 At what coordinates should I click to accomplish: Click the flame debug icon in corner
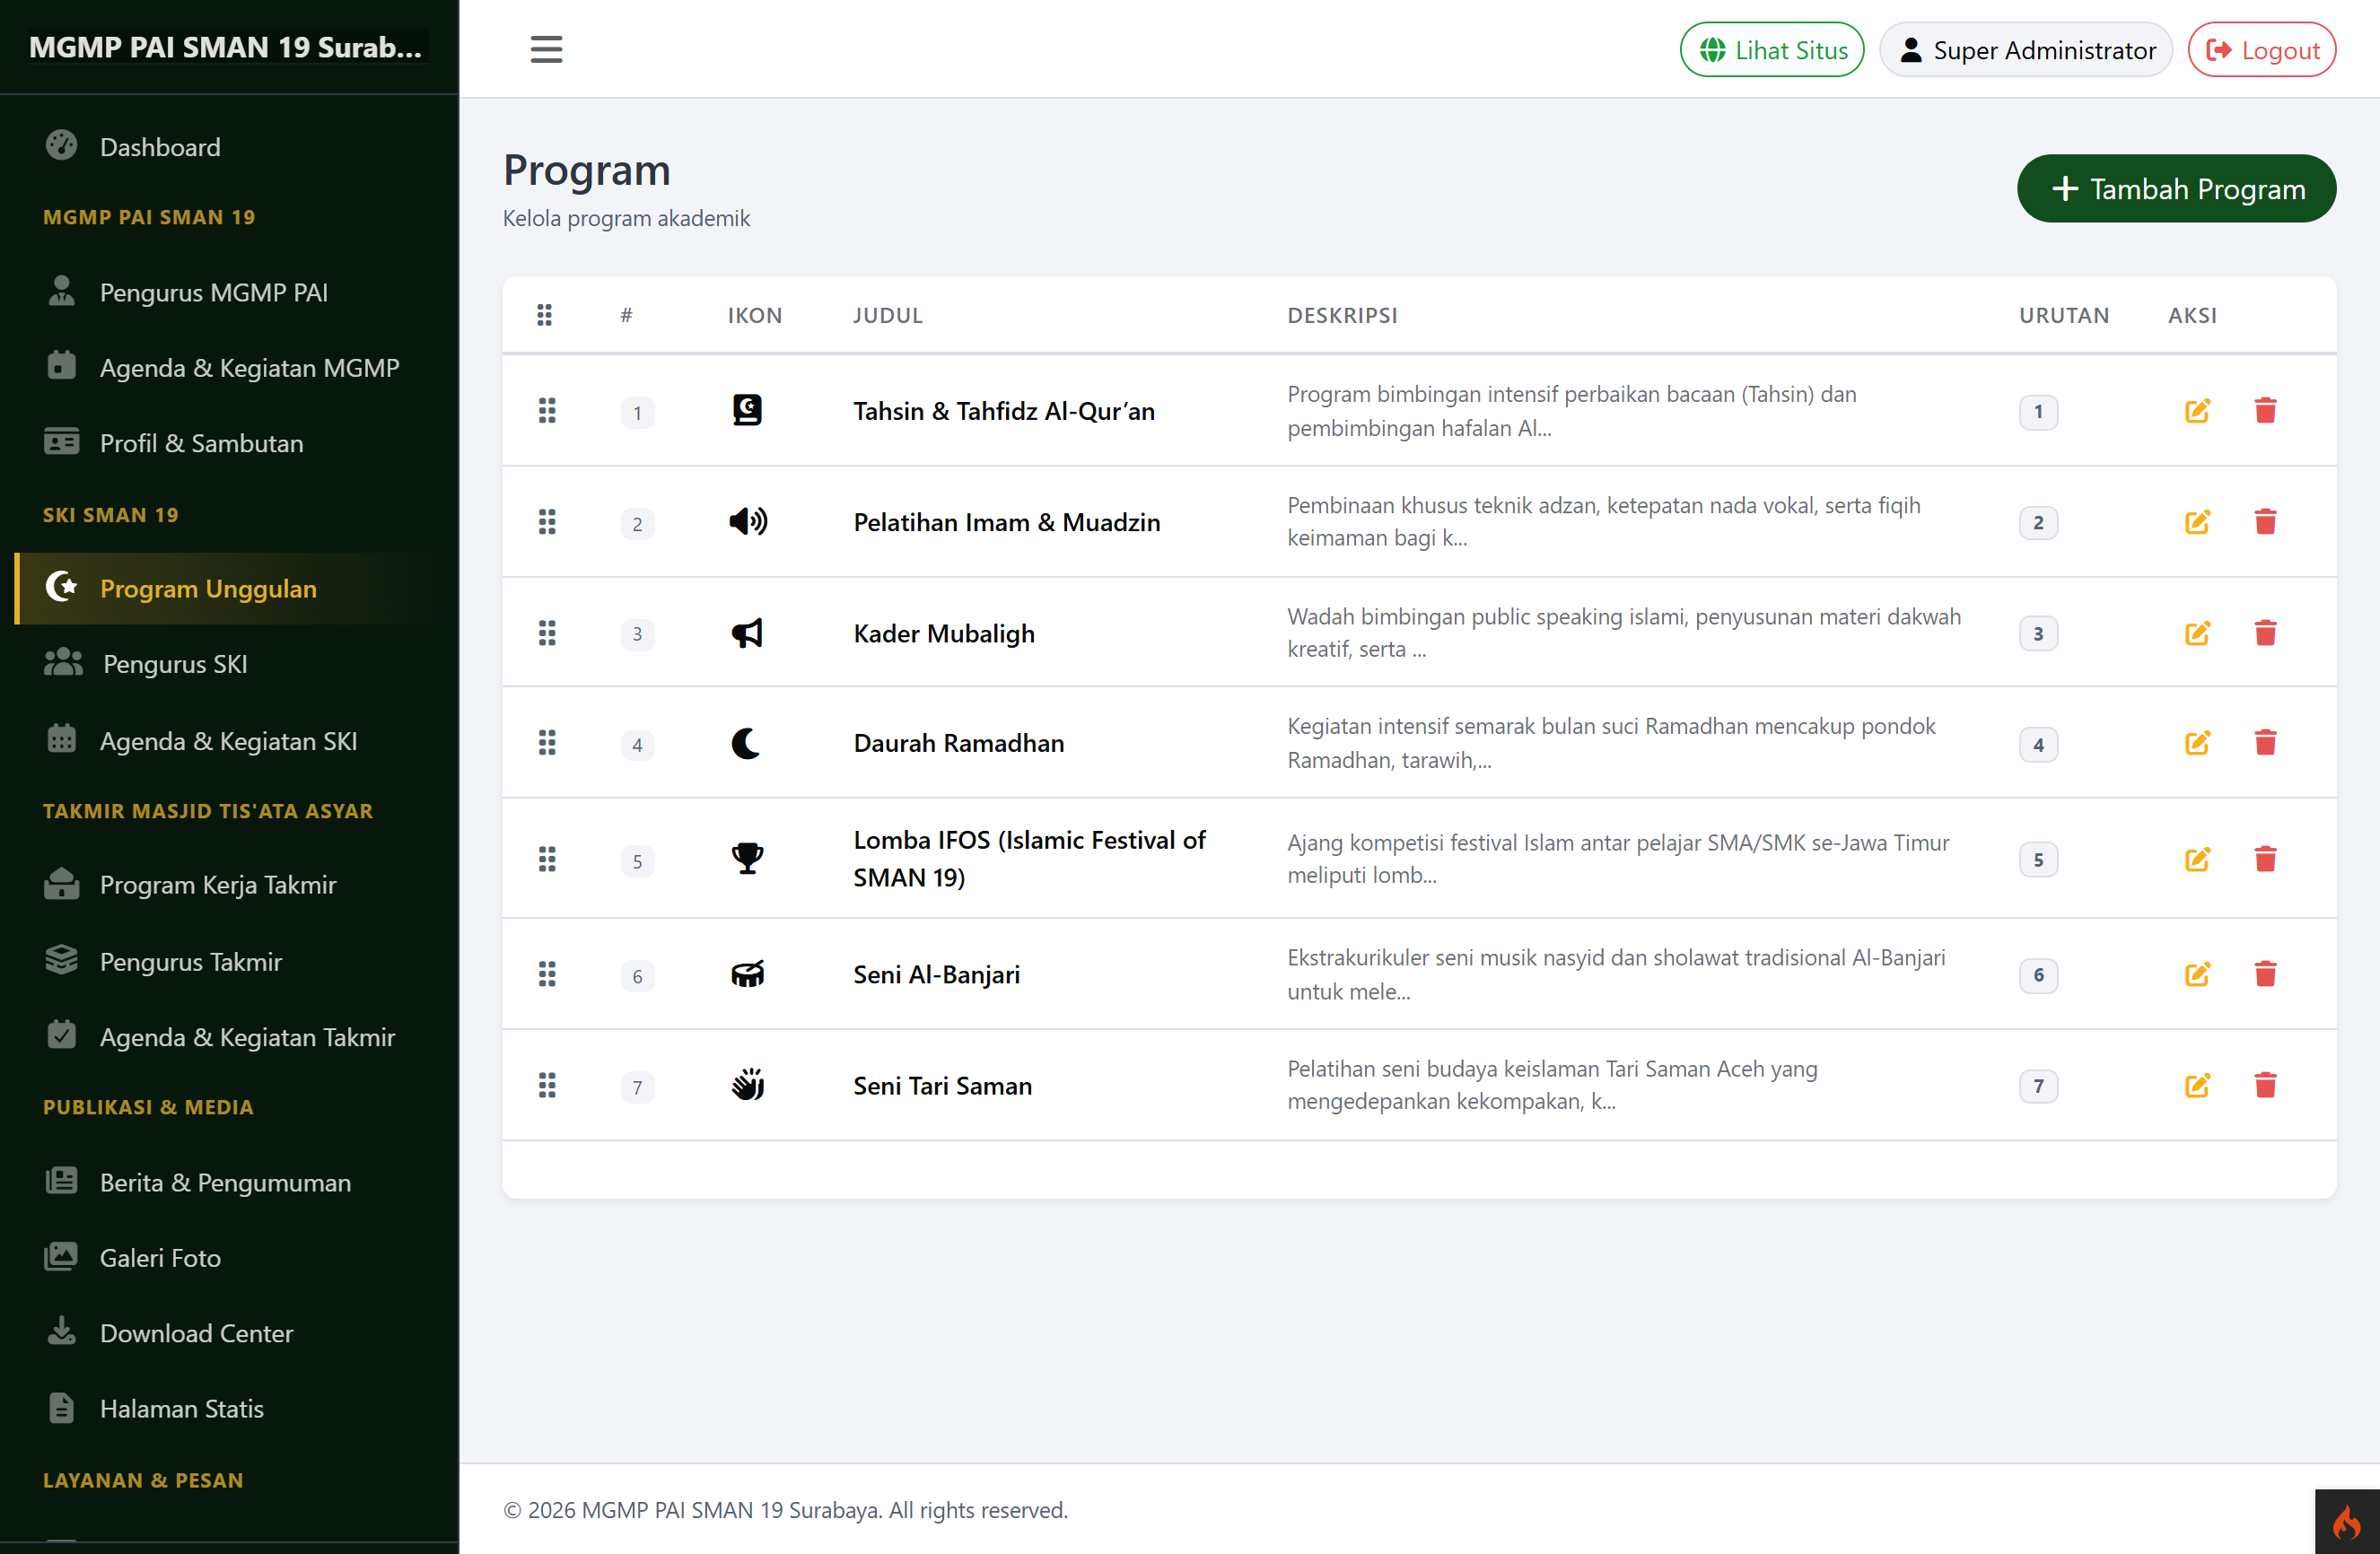[2346, 1522]
